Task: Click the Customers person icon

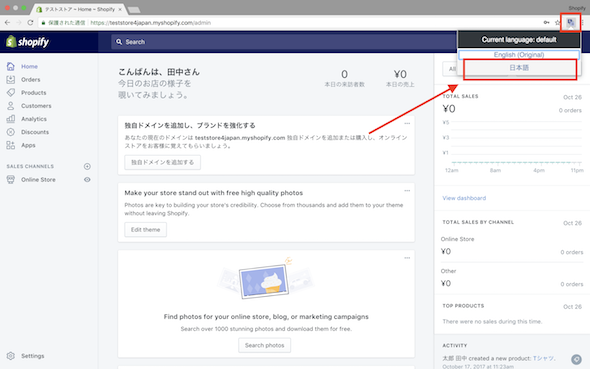Action: [x=11, y=106]
